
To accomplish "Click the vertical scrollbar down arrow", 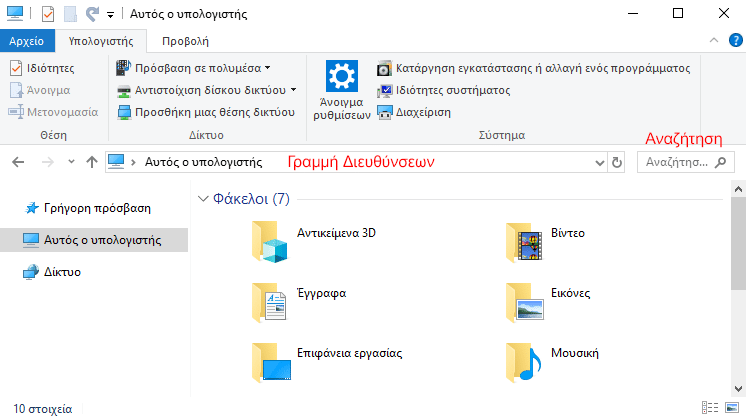I will 738,389.
